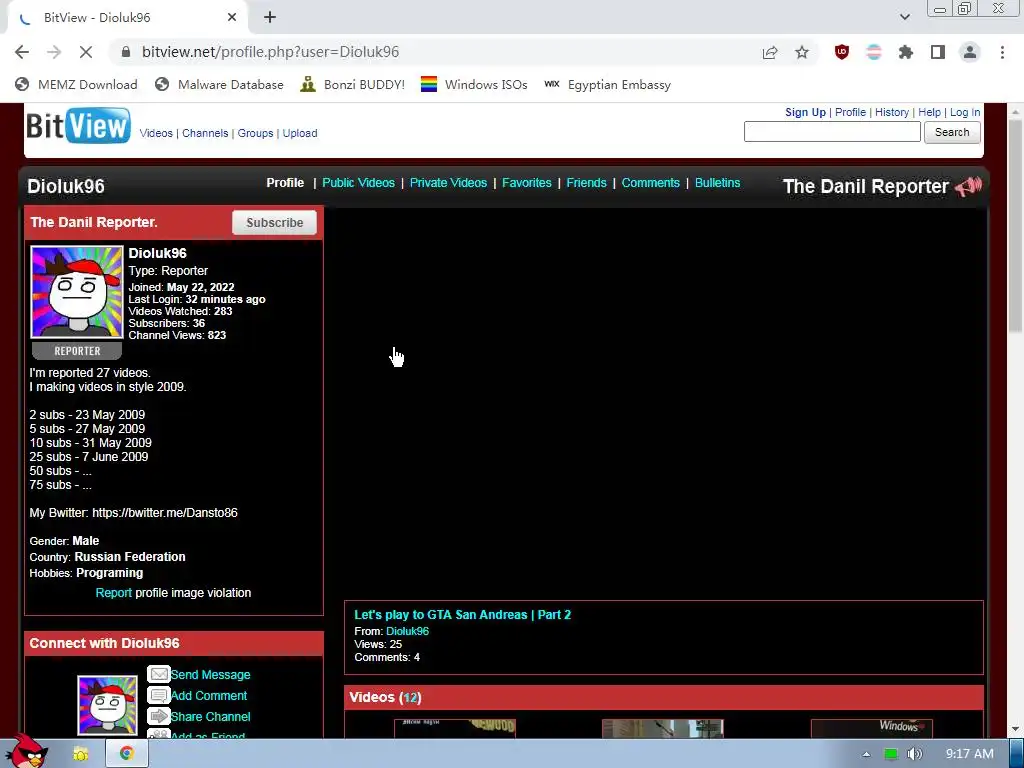Image resolution: width=1024 pixels, height=768 pixels.
Task: Click the Report profile image link
Action: pos(114,593)
